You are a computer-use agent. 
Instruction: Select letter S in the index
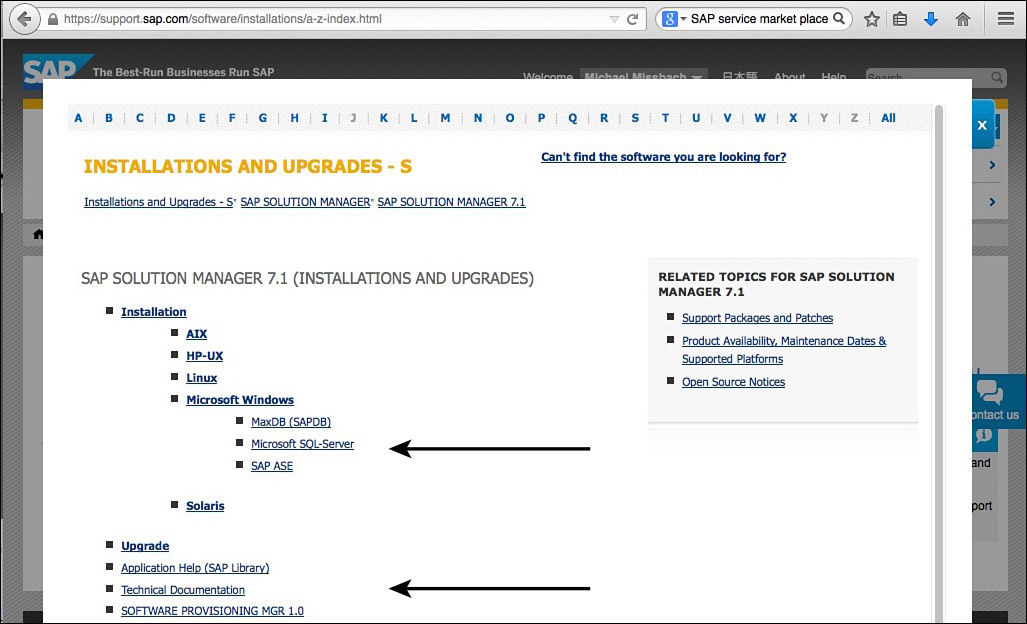pyautogui.click(x=635, y=118)
